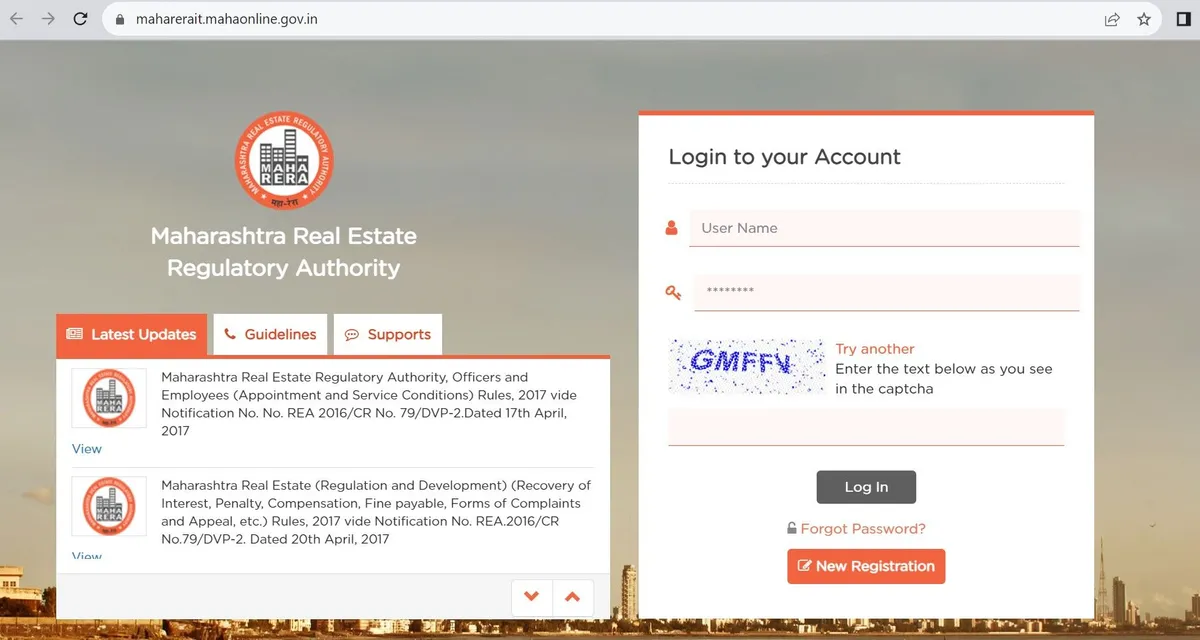This screenshot has width=1200, height=640.
Task: Click the captcha text entry field
Action: point(866,427)
